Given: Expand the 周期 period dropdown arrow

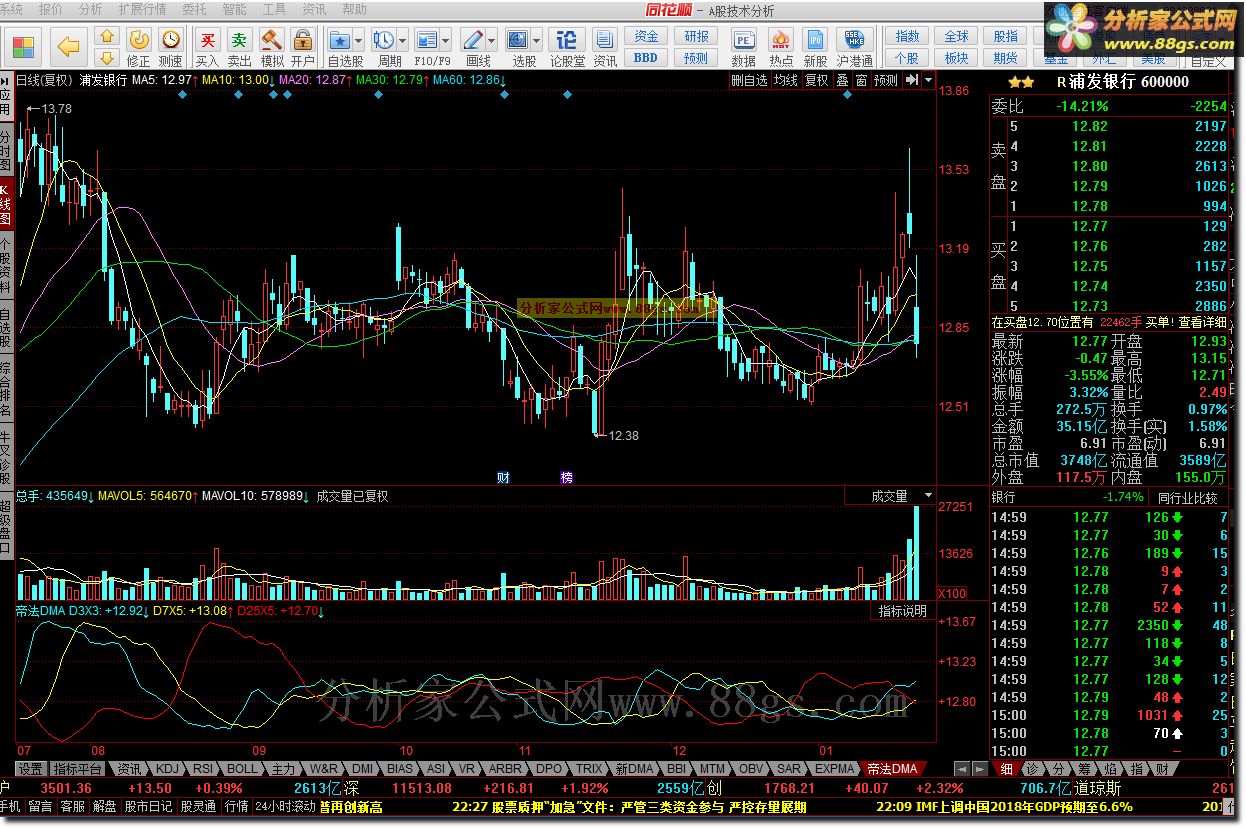Looking at the screenshot, I should [x=402, y=41].
